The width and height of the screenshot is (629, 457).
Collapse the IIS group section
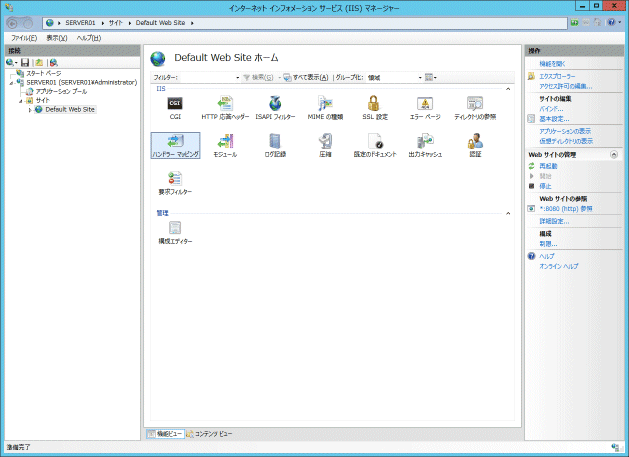(508, 89)
